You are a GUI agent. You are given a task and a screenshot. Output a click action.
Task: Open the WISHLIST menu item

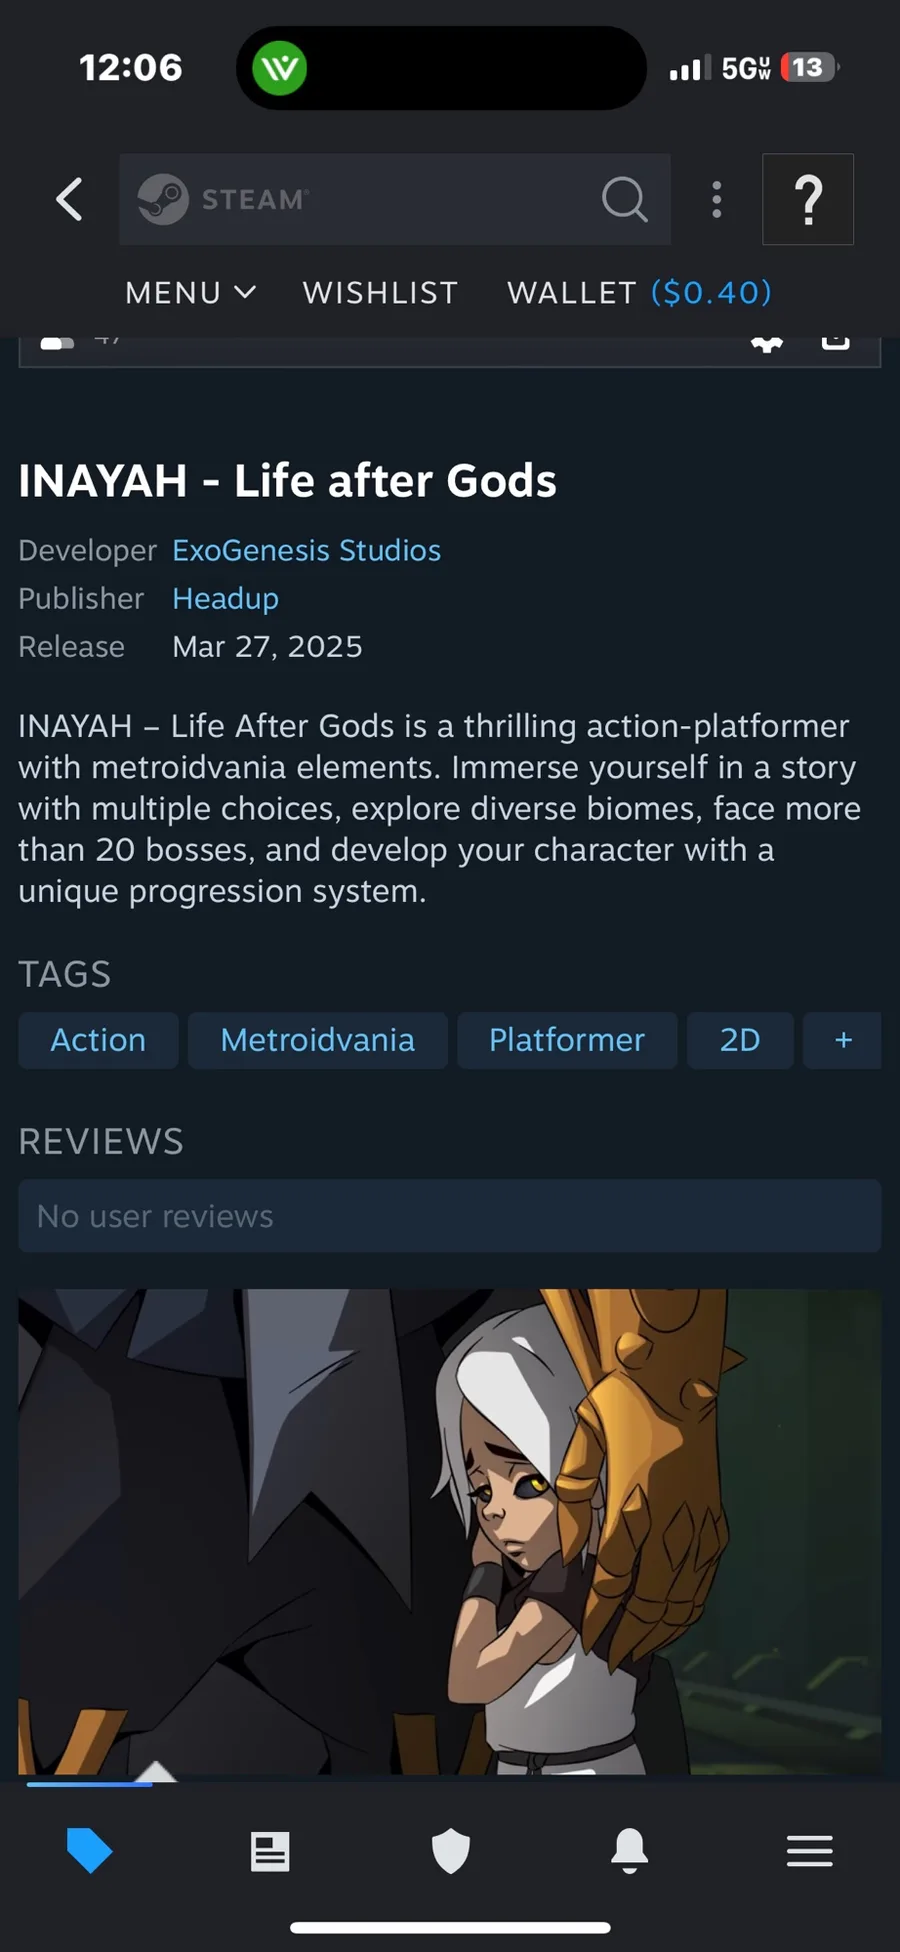click(380, 293)
